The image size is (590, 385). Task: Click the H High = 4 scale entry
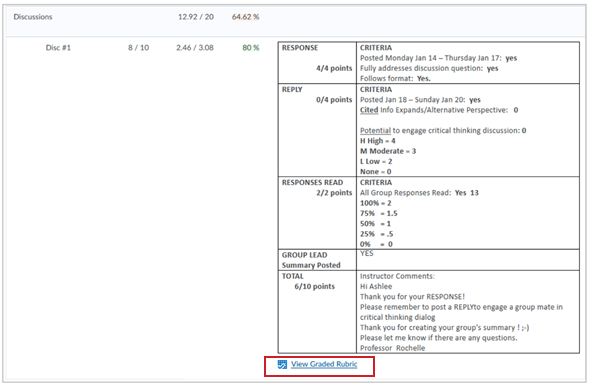378,141
